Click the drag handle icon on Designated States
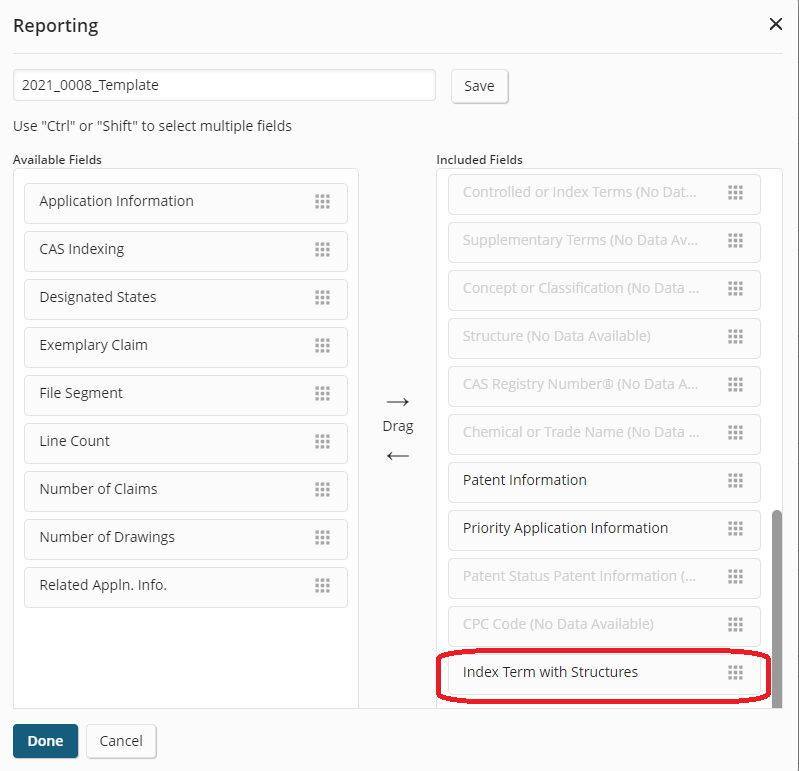The width and height of the screenshot is (799, 771). pos(322,297)
